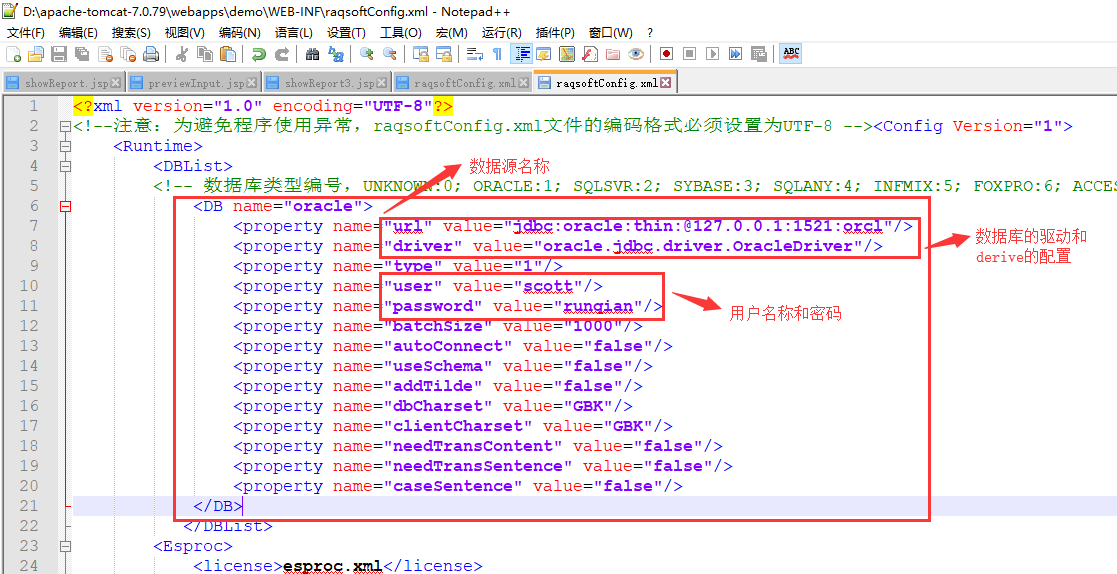Click the Save All toolbar icon
Image resolution: width=1117 pixels, height=574 pixels.
(82, 53)
